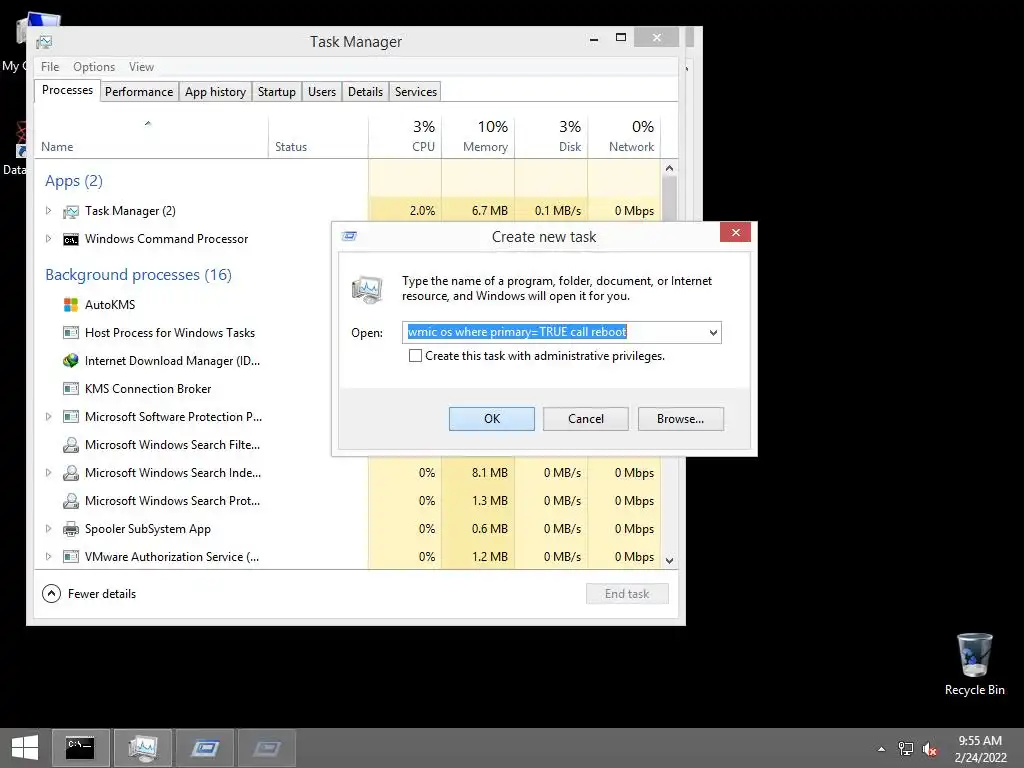Click the Internet Download Manager icon
This screenshot has height=768, width=1024.
(x=71, y=360)
